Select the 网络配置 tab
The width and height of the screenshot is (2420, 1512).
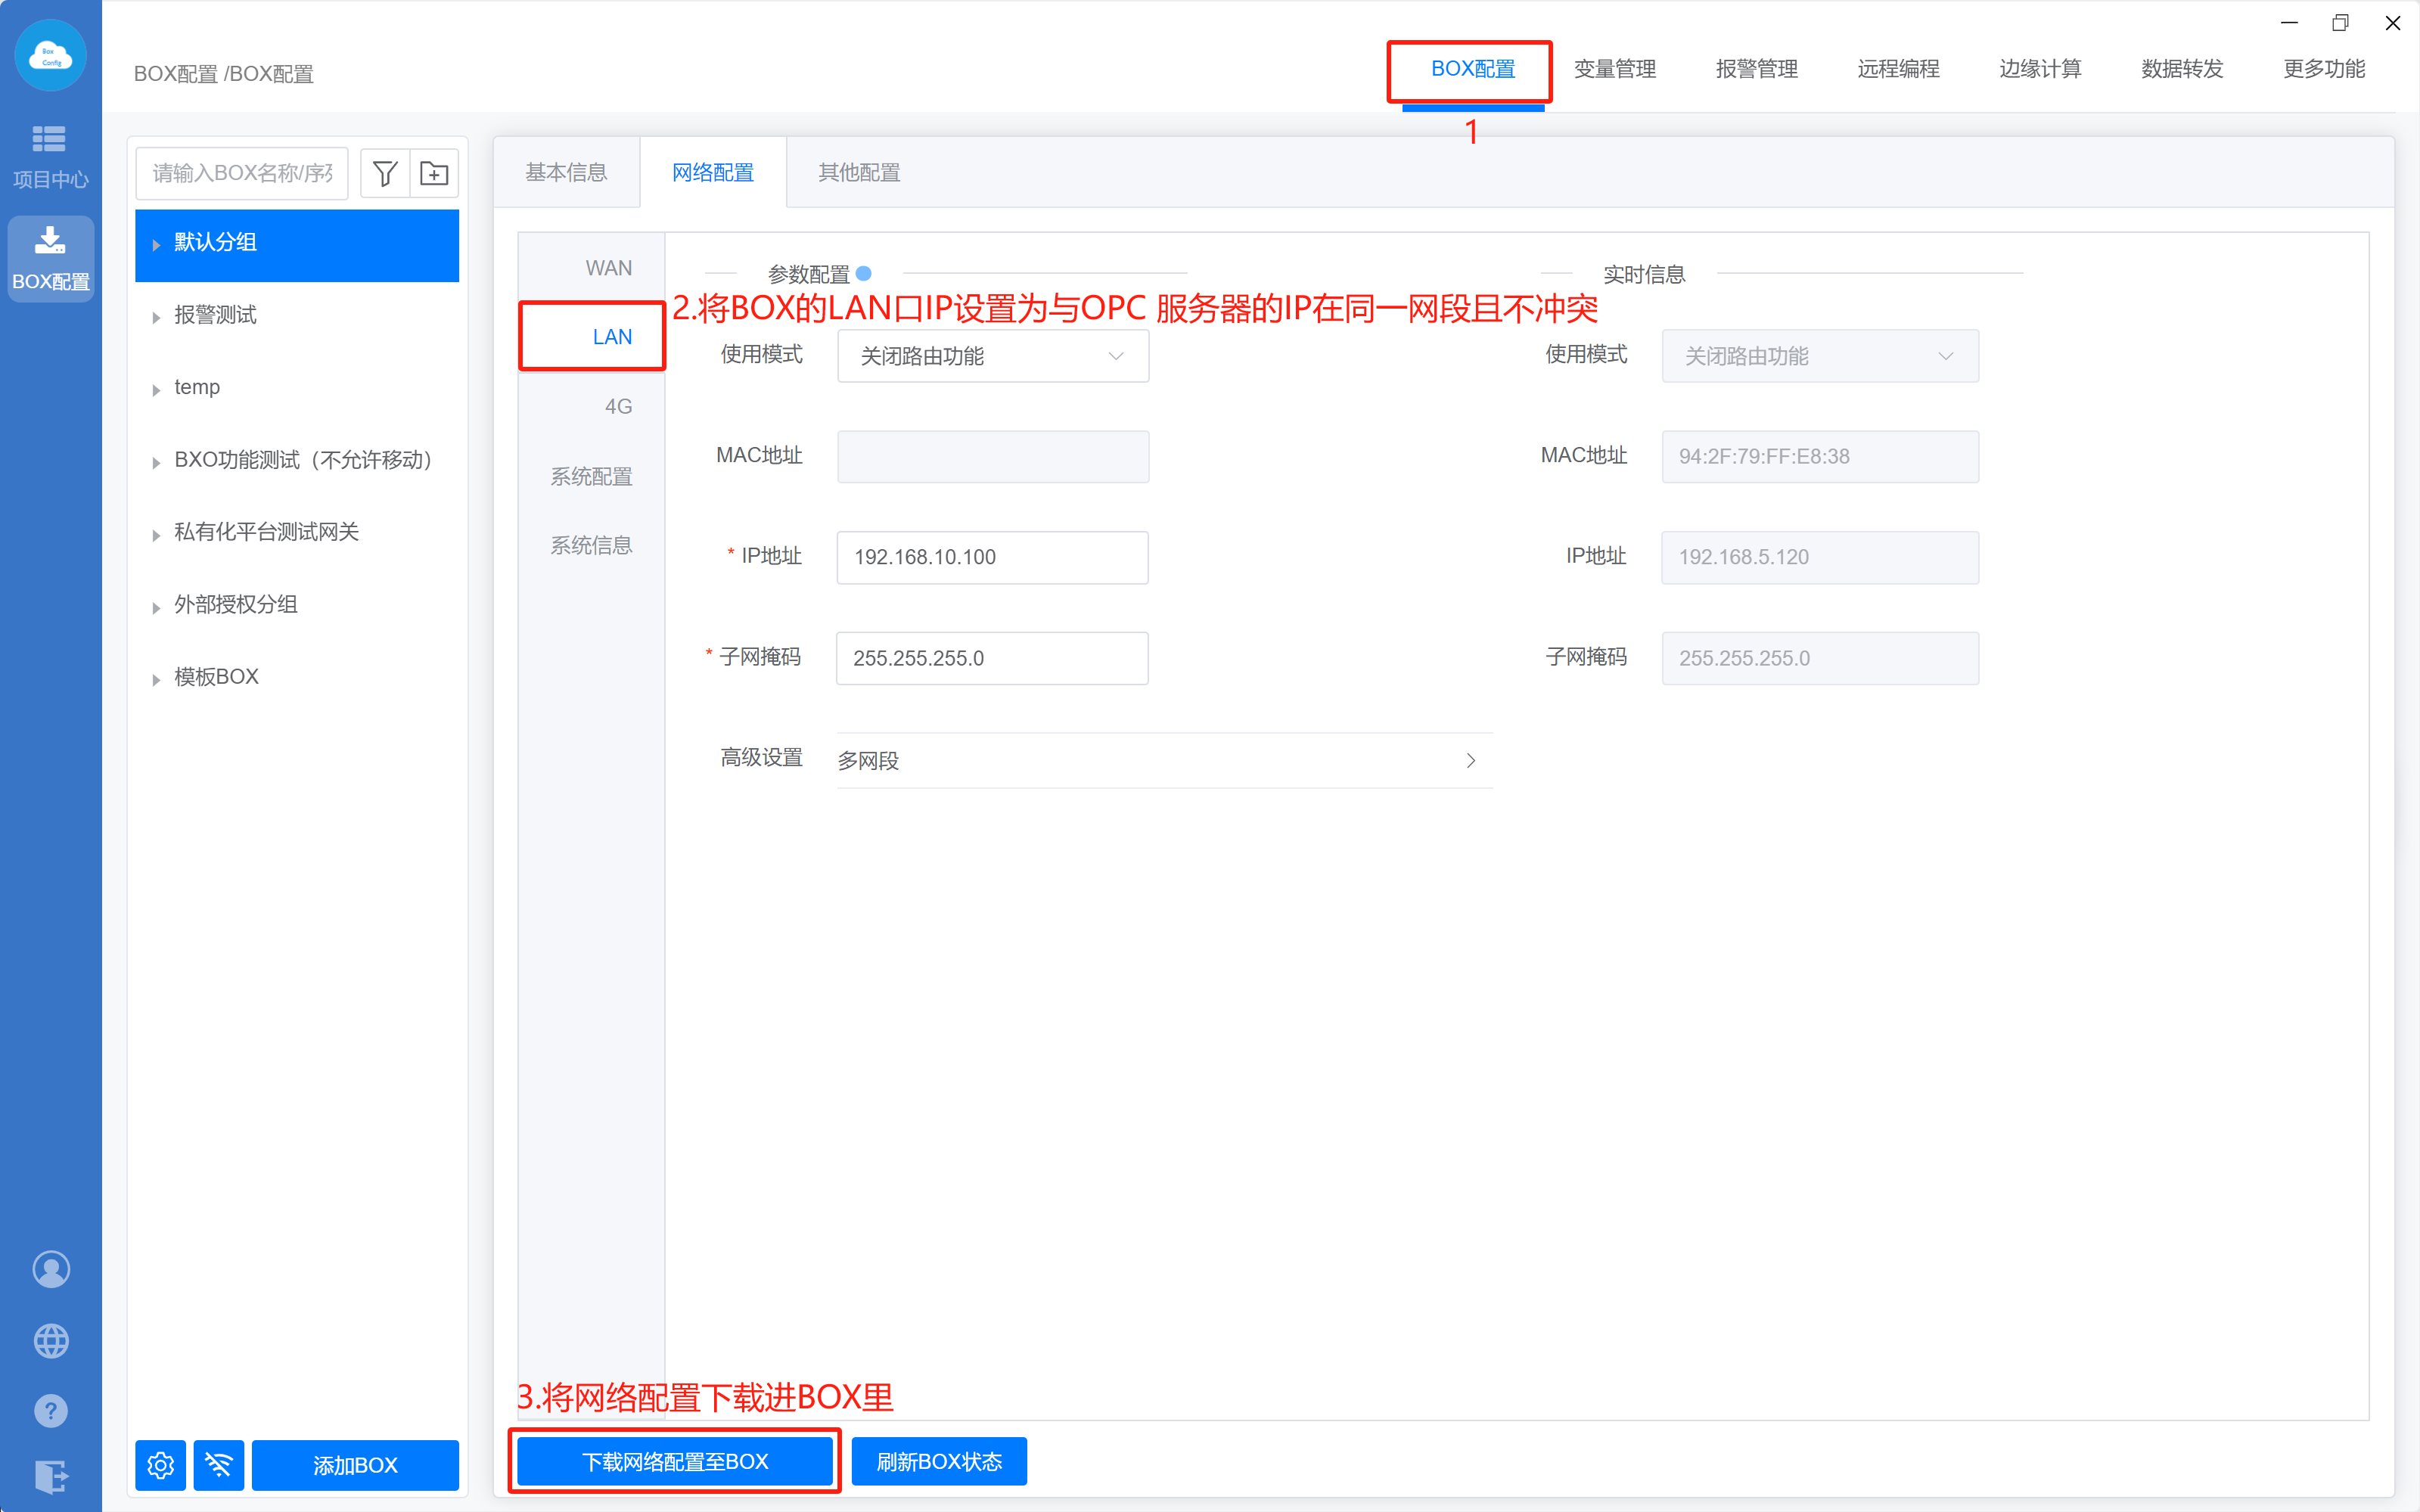pos(713,172)
